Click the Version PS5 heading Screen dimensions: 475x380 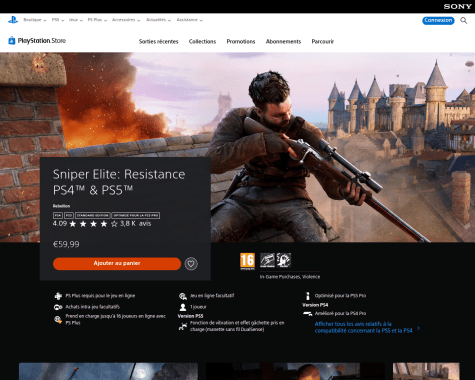pyautogui.click(x=190, y=316)
